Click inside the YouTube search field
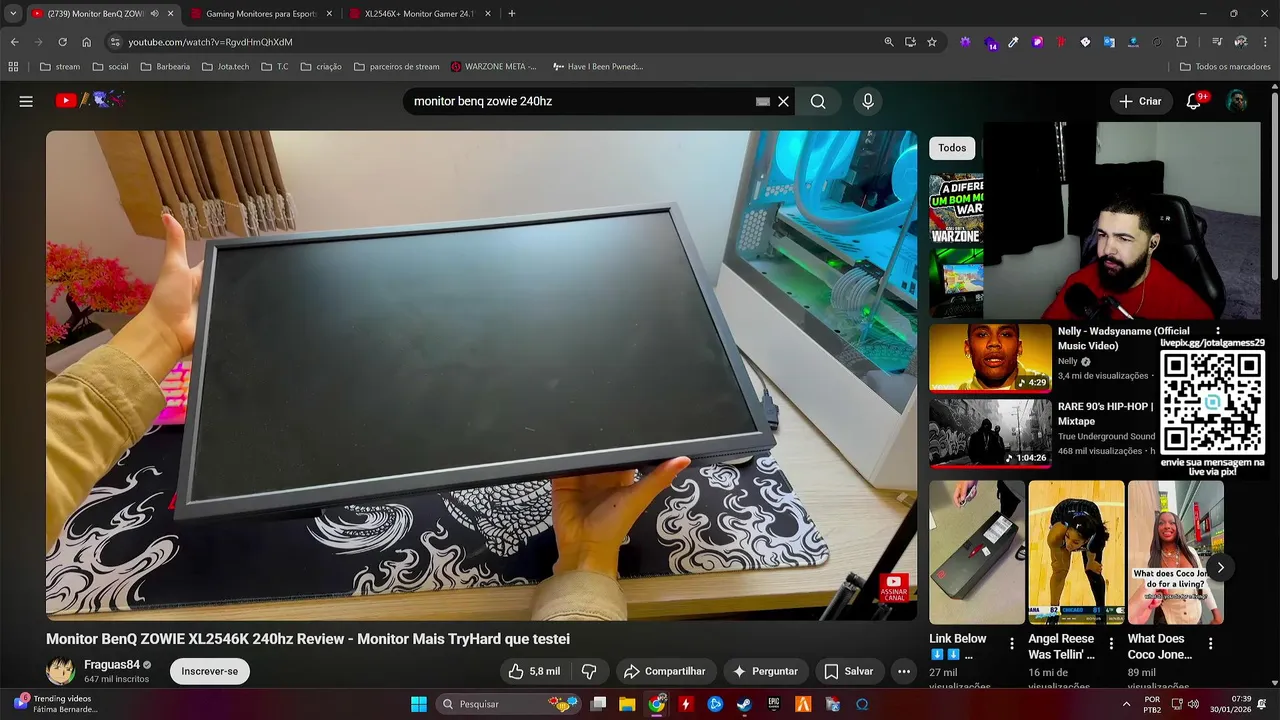 click(x=580, y=101)
